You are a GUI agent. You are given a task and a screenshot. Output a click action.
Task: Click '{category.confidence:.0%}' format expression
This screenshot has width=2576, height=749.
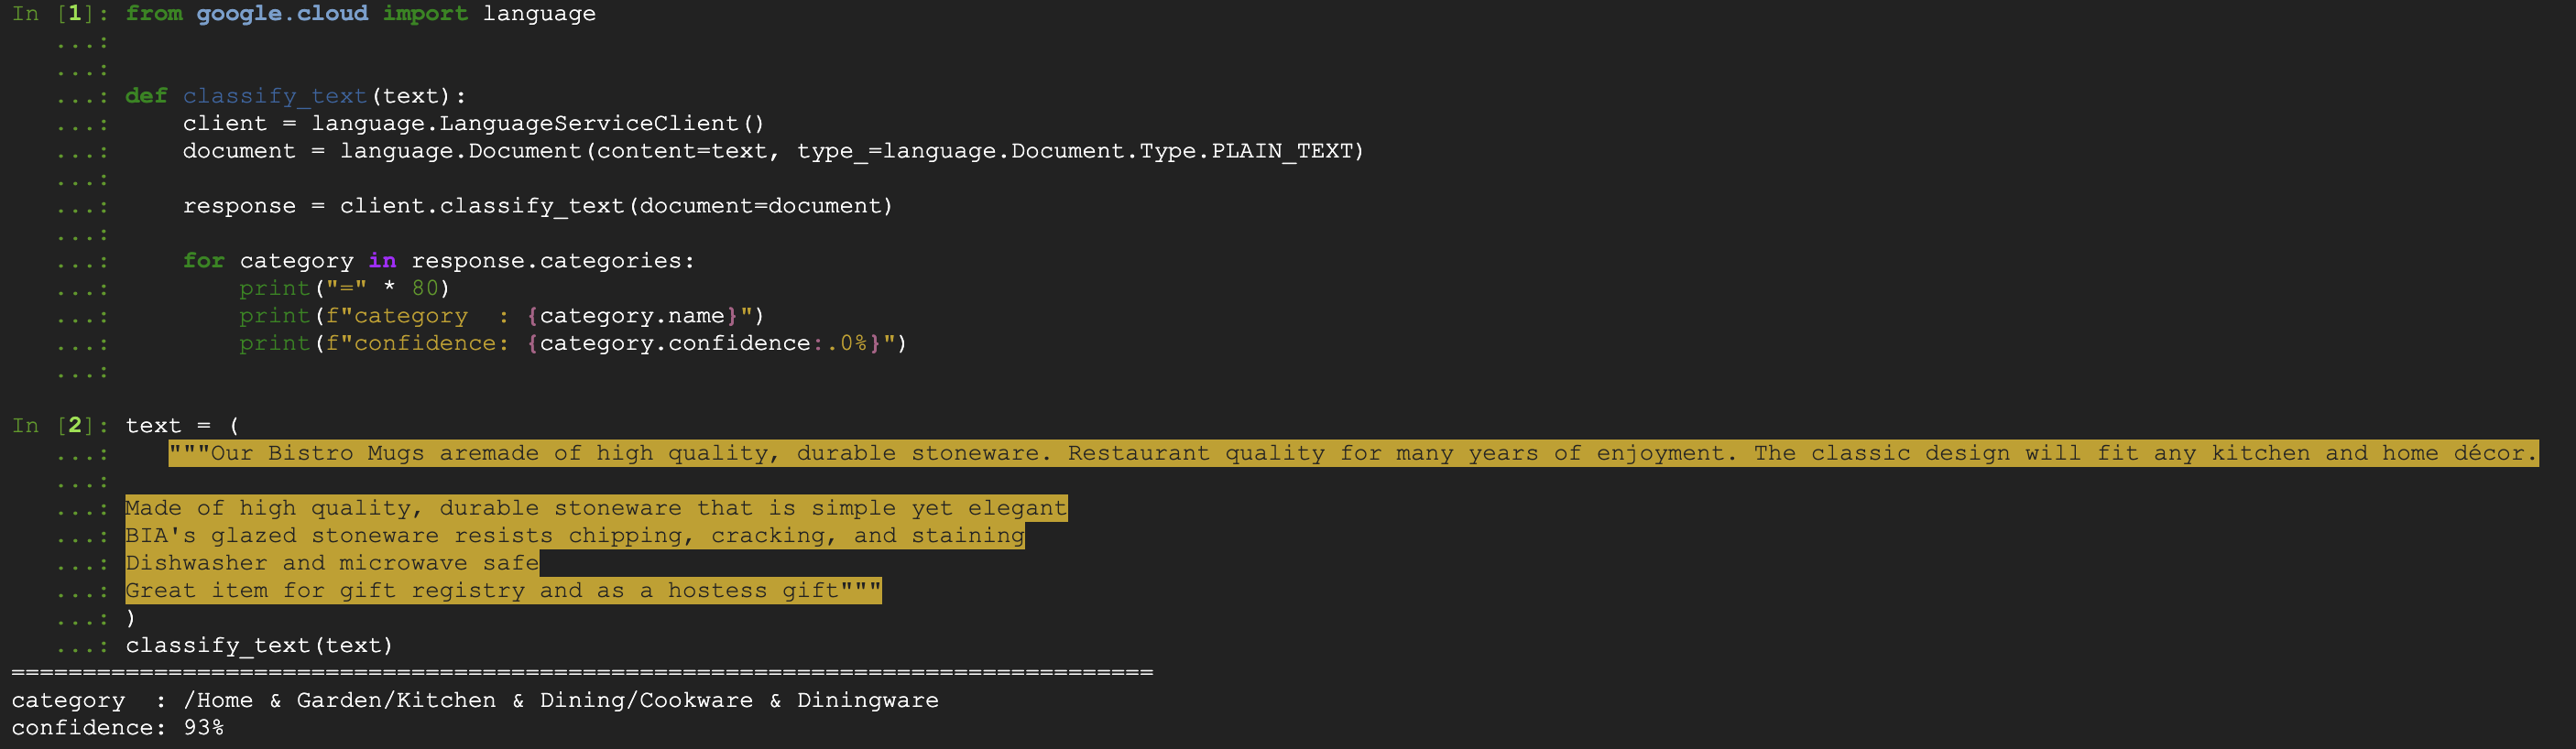[704, 343]
